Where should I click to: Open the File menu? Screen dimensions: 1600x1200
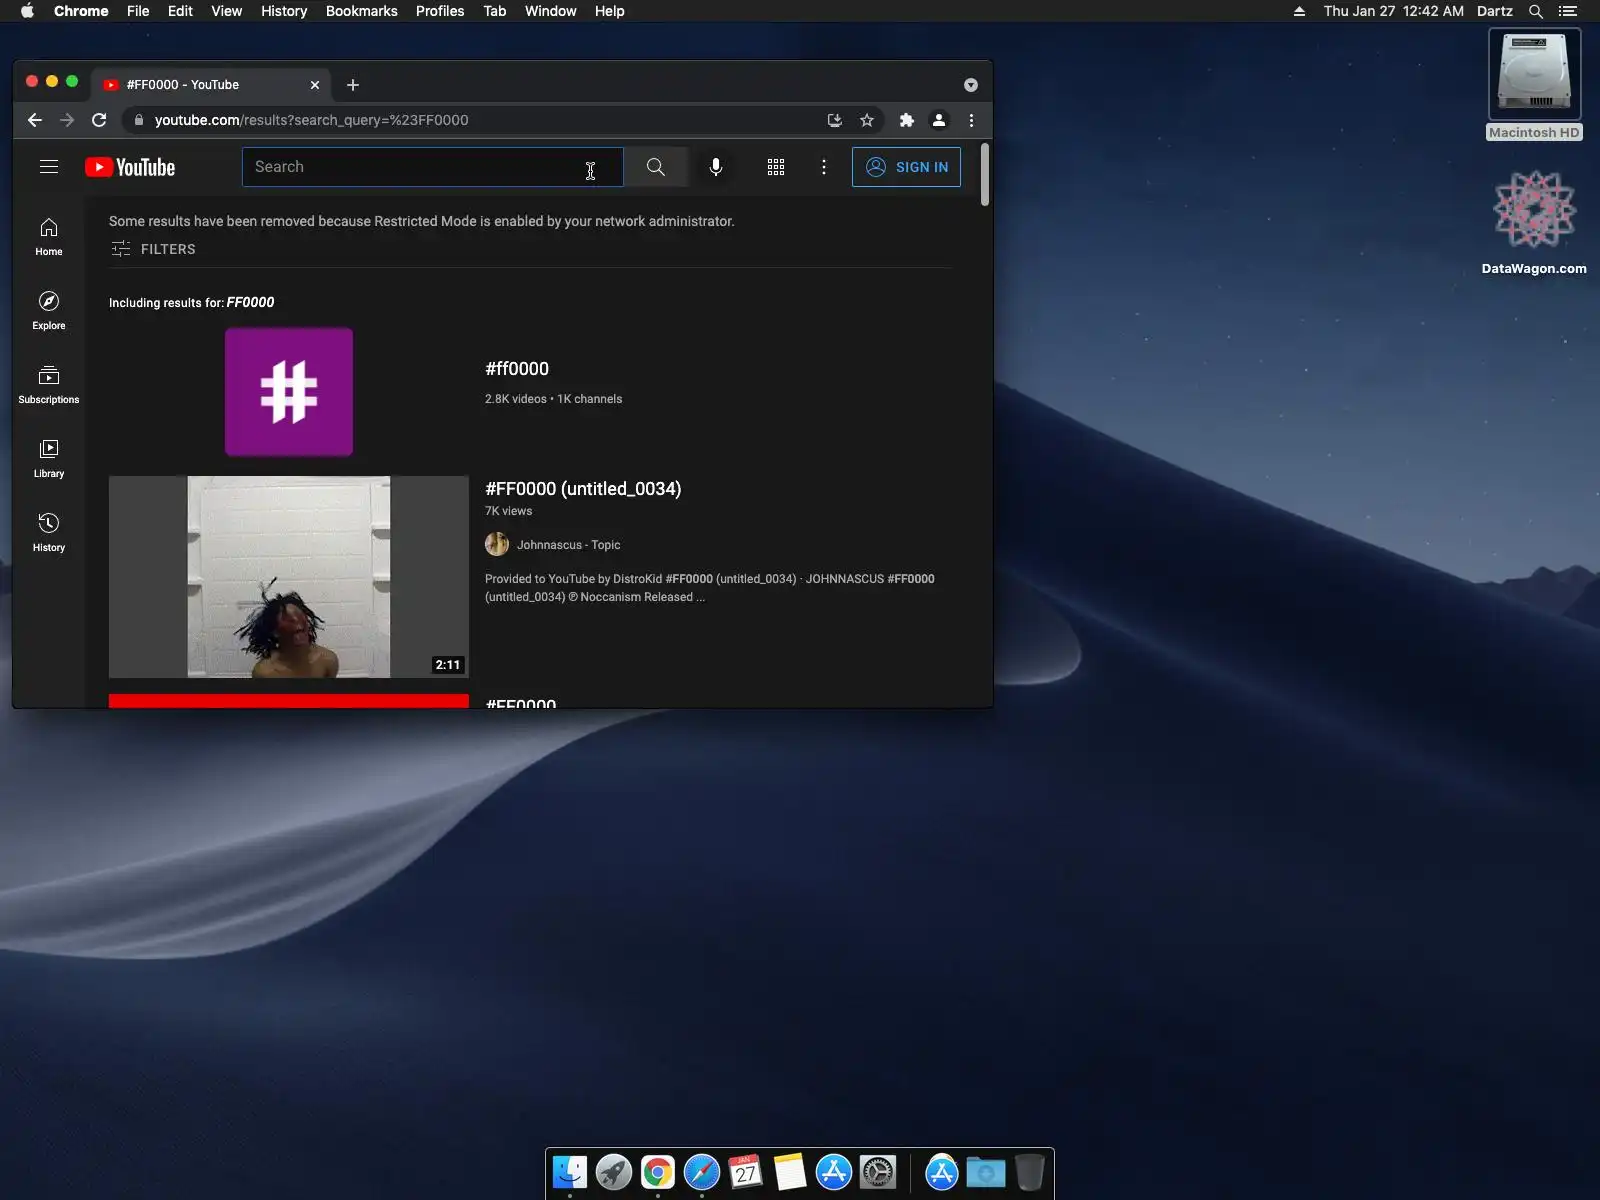click(x=138, y=11)
